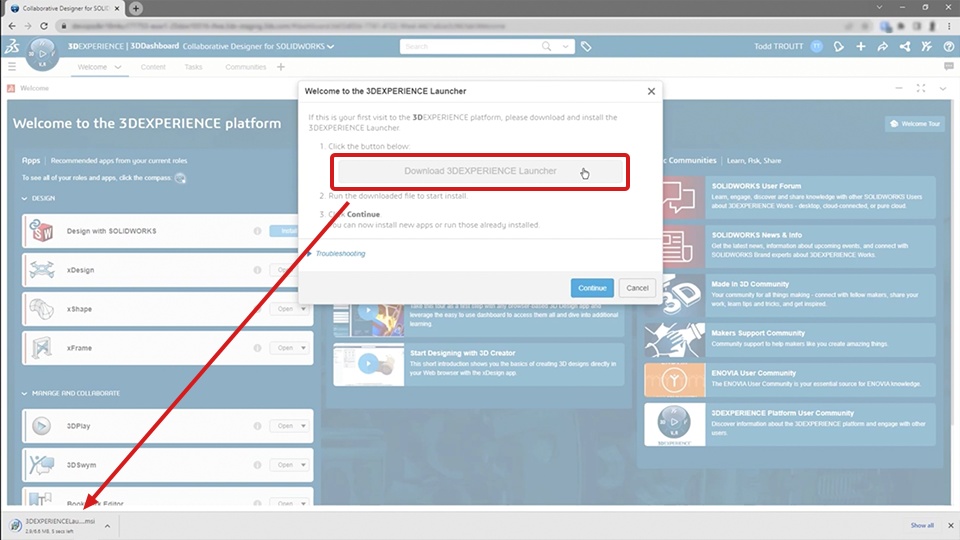This screenshot has height=540, width=960.
Task: Open download item options chevron
Action: click(x=107, y=526)
